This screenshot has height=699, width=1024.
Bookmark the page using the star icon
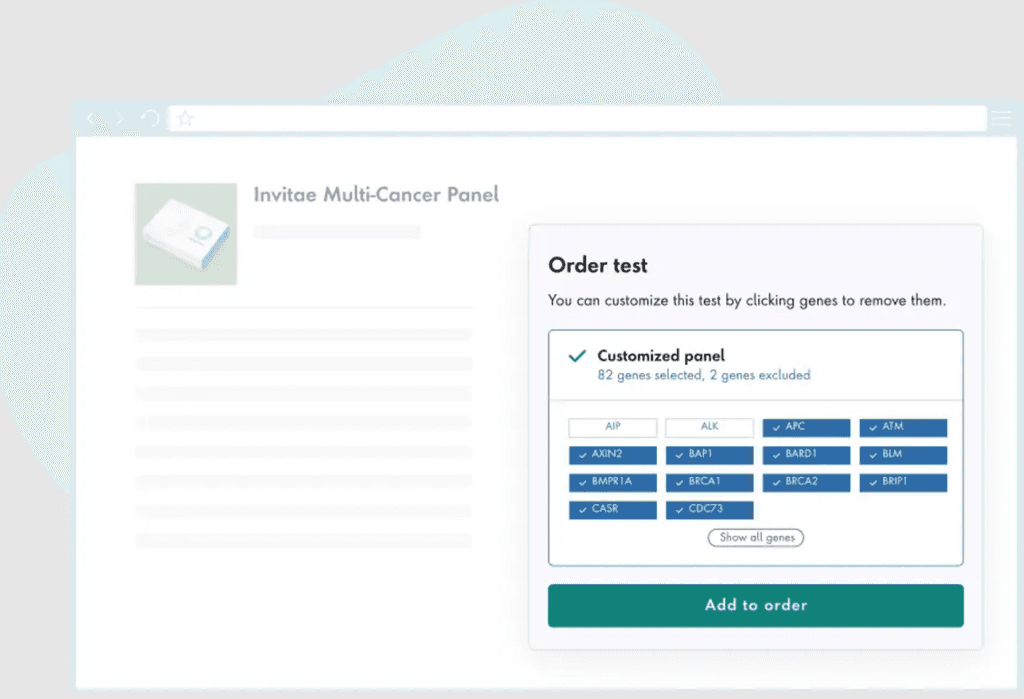click(x=185, y=117)
